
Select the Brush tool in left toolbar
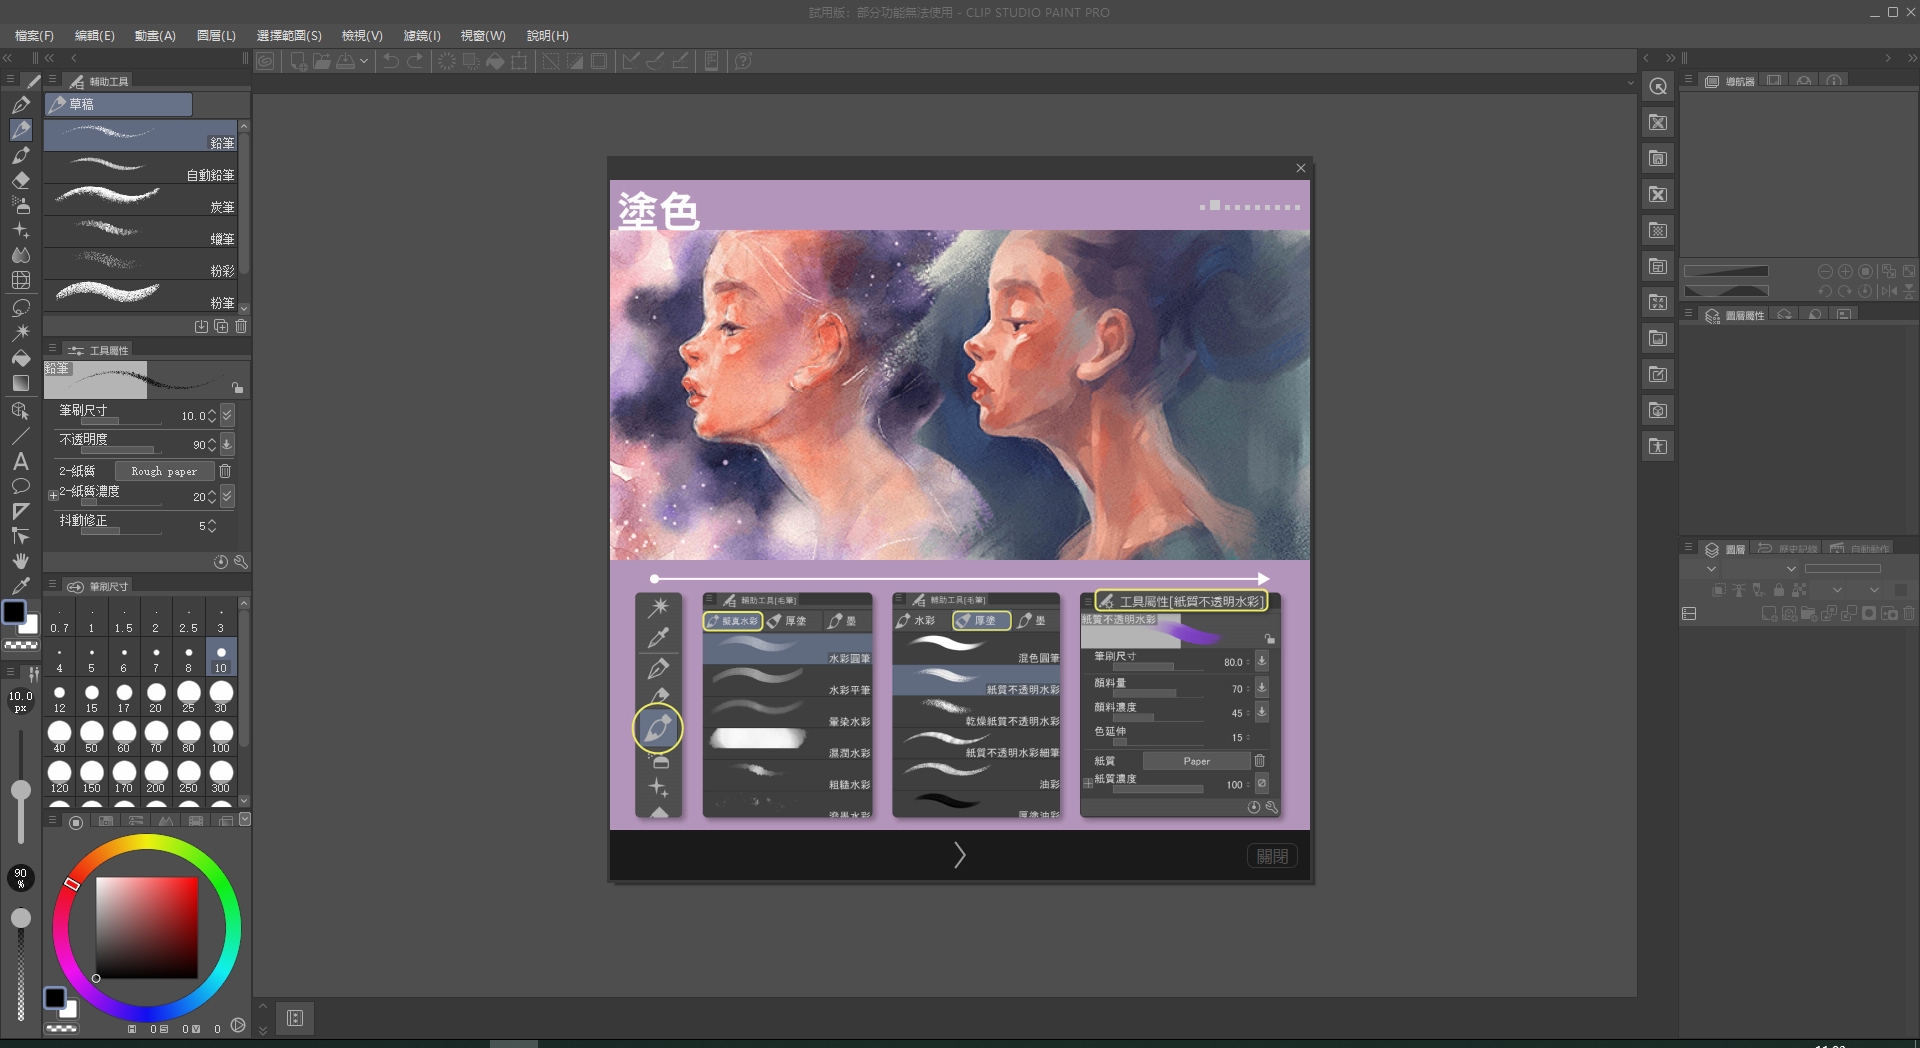pyautogui.click(x=21, y=155)
